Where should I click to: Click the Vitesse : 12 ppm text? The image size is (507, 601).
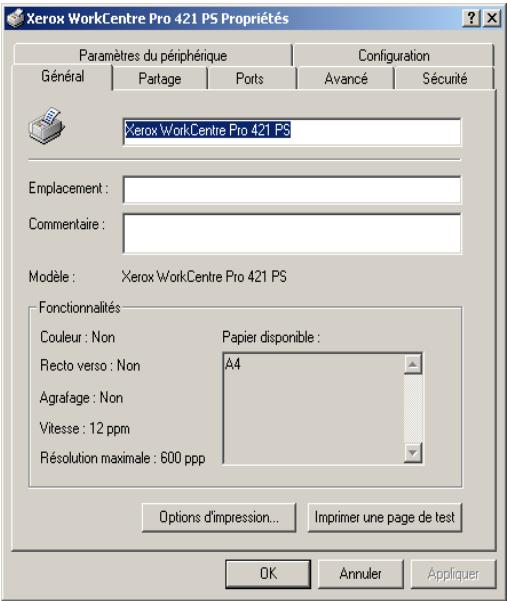pyautogui.click(x=85, y=428)
